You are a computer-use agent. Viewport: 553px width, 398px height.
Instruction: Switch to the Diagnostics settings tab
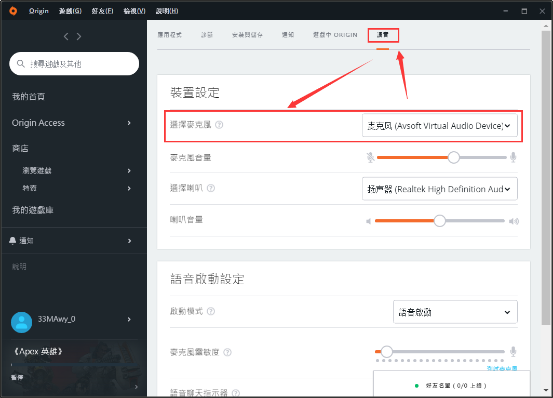[x=207, y=35]
